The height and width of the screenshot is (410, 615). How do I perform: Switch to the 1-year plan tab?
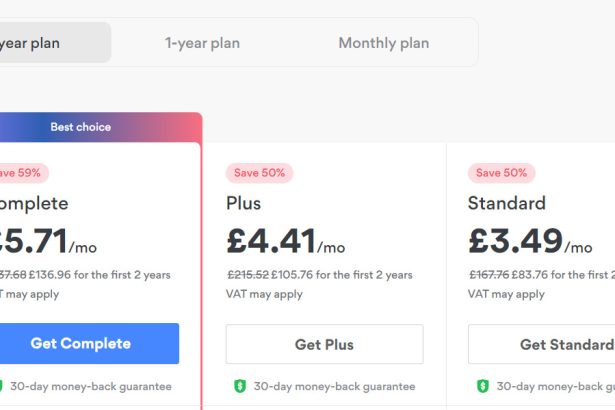202,43
